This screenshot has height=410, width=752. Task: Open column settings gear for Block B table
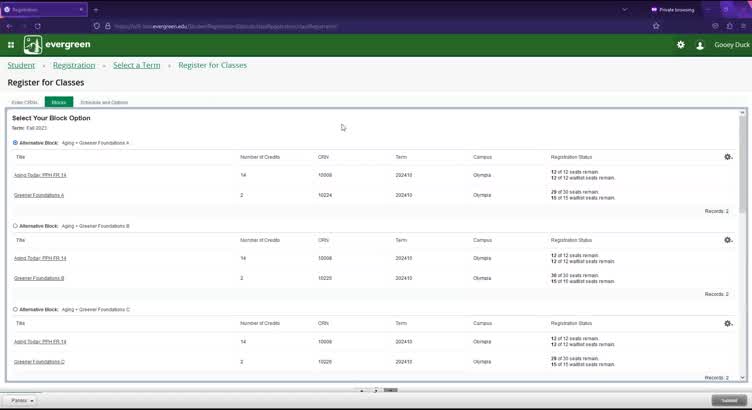tap(728, 240)
